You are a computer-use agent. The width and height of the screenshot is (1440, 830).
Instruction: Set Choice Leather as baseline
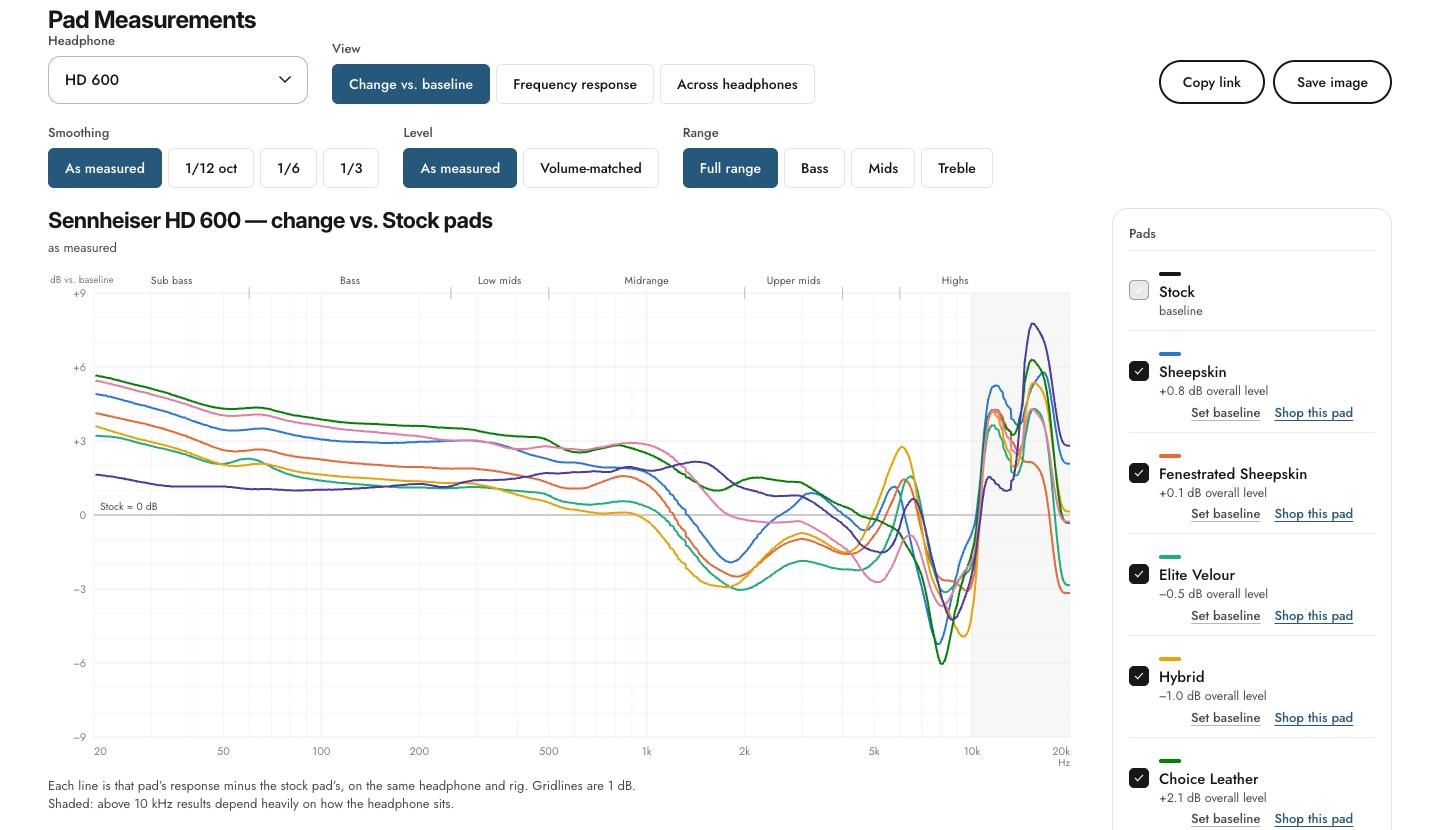pos(1225,819)
